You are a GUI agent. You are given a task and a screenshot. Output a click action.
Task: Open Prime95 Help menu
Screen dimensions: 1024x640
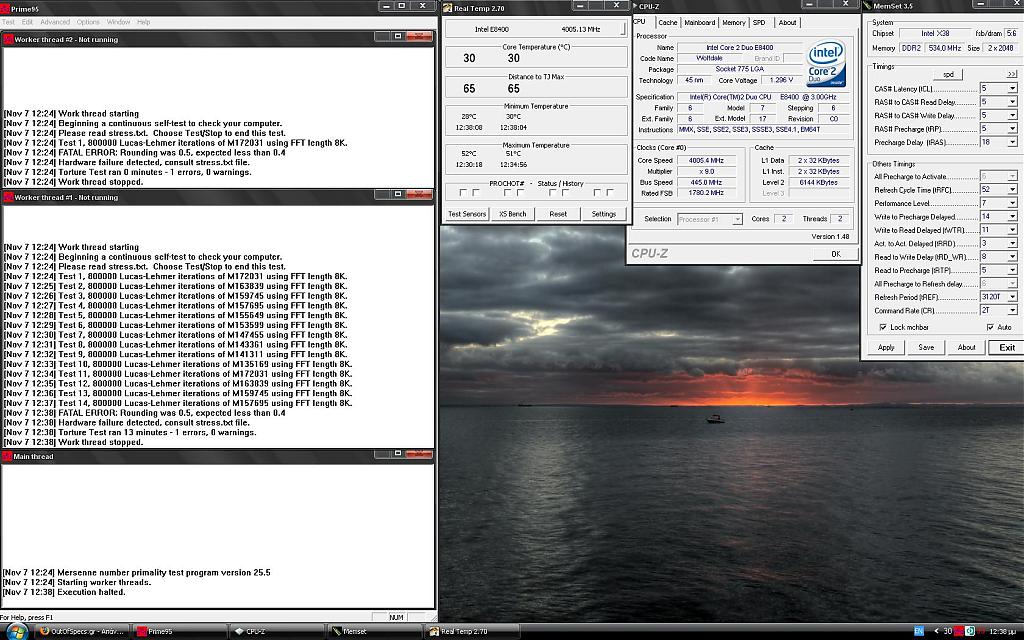(144, 22)
